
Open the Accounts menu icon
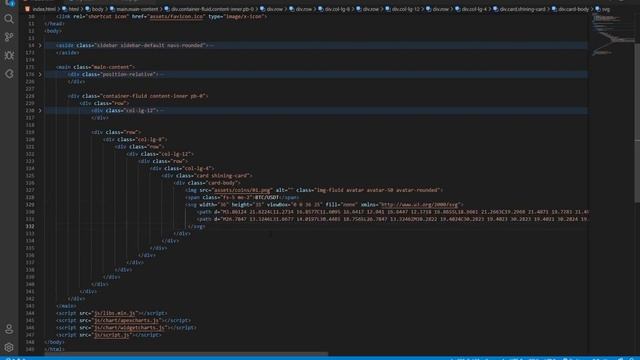point(9,329)
